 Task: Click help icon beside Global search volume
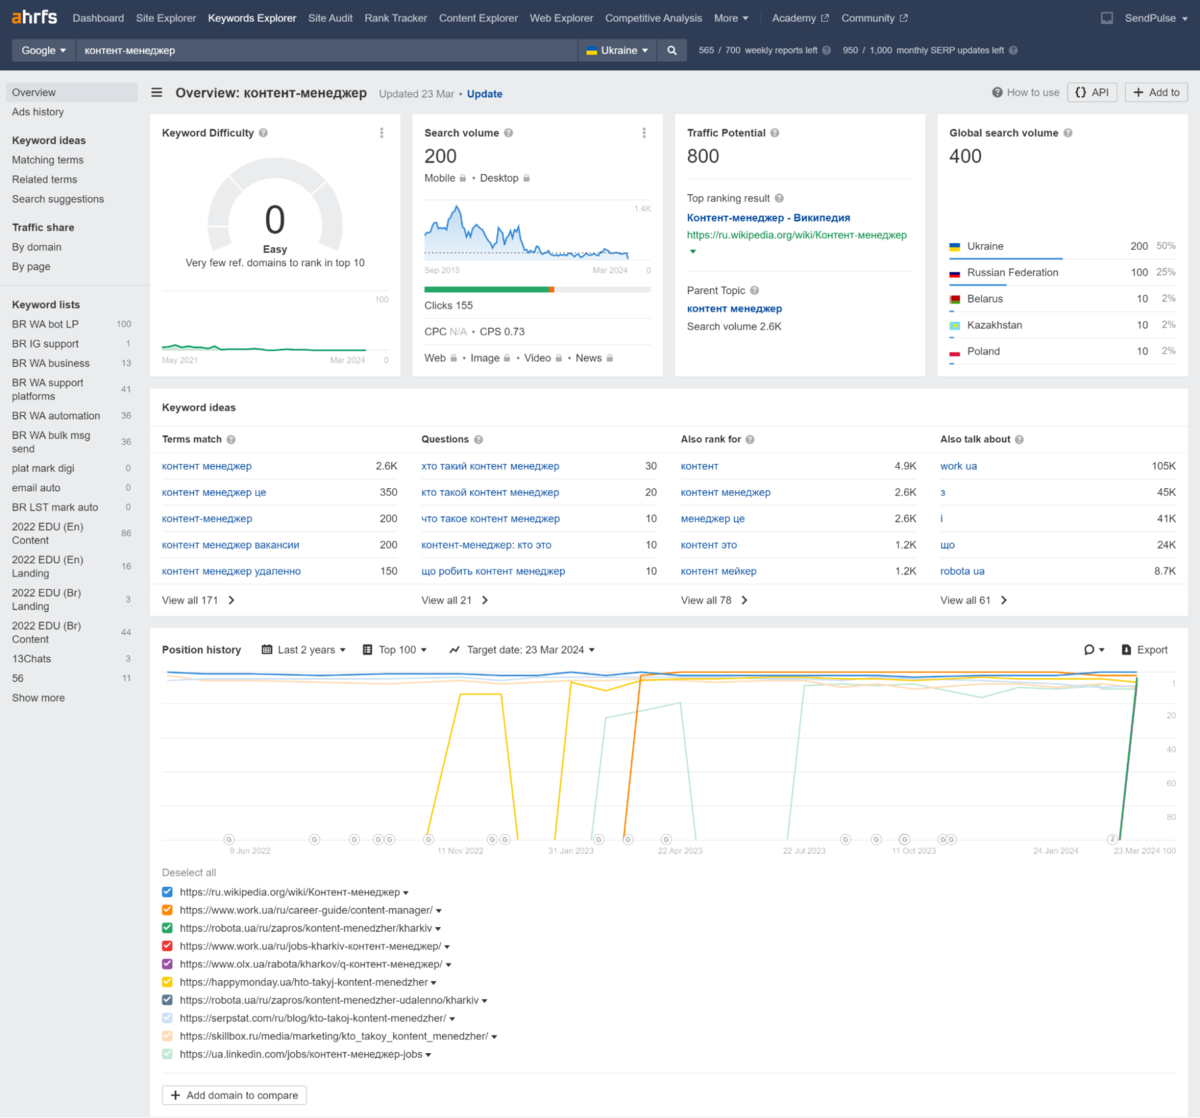coord(1068,133)
